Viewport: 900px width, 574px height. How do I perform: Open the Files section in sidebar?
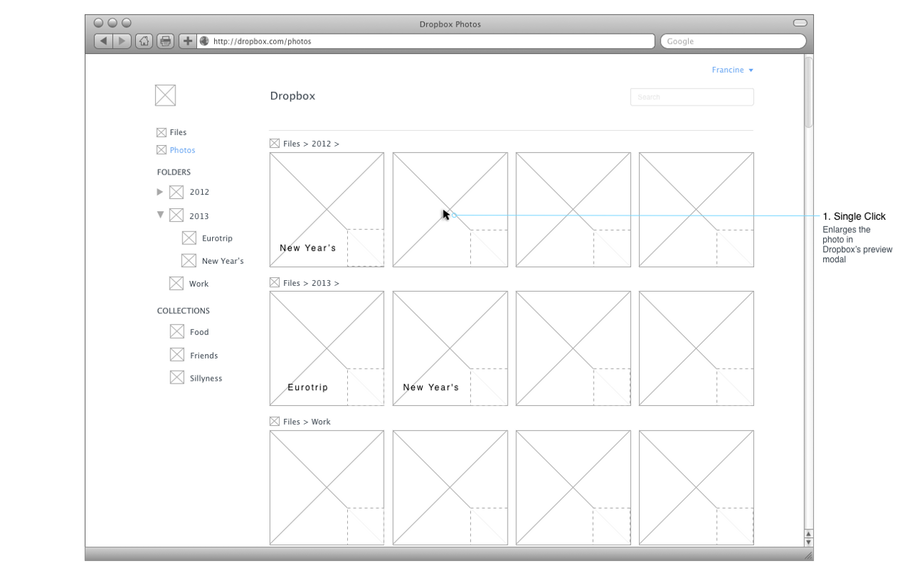pos(178,133)
